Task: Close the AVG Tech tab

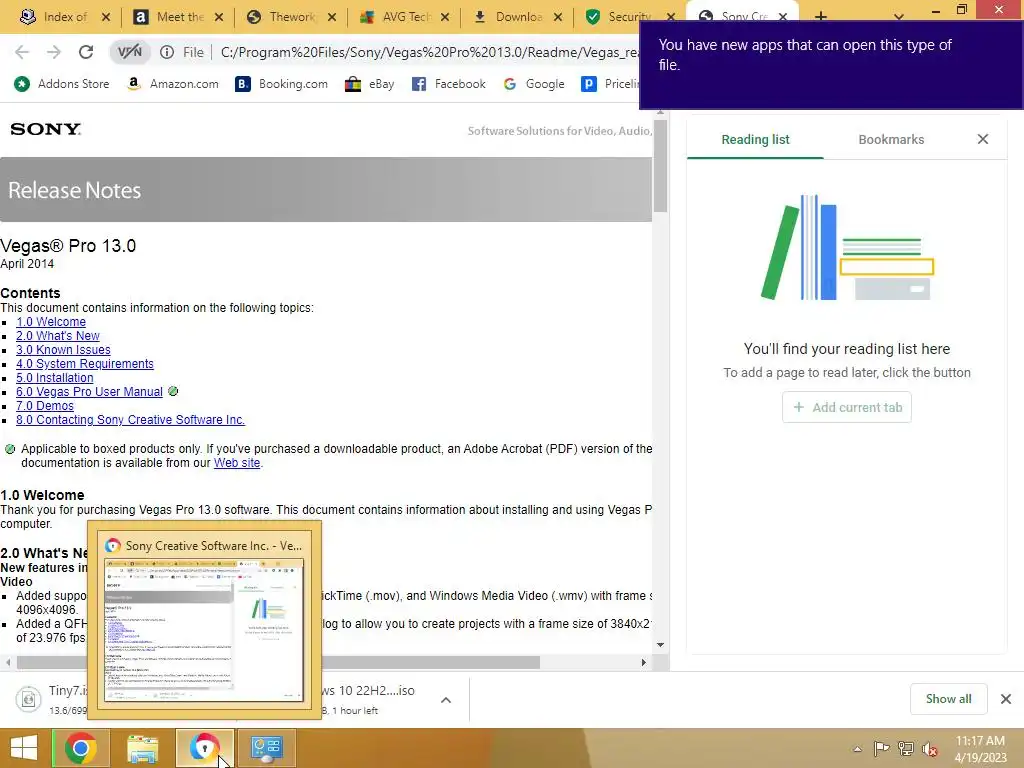Action: (x=445, y=17)
